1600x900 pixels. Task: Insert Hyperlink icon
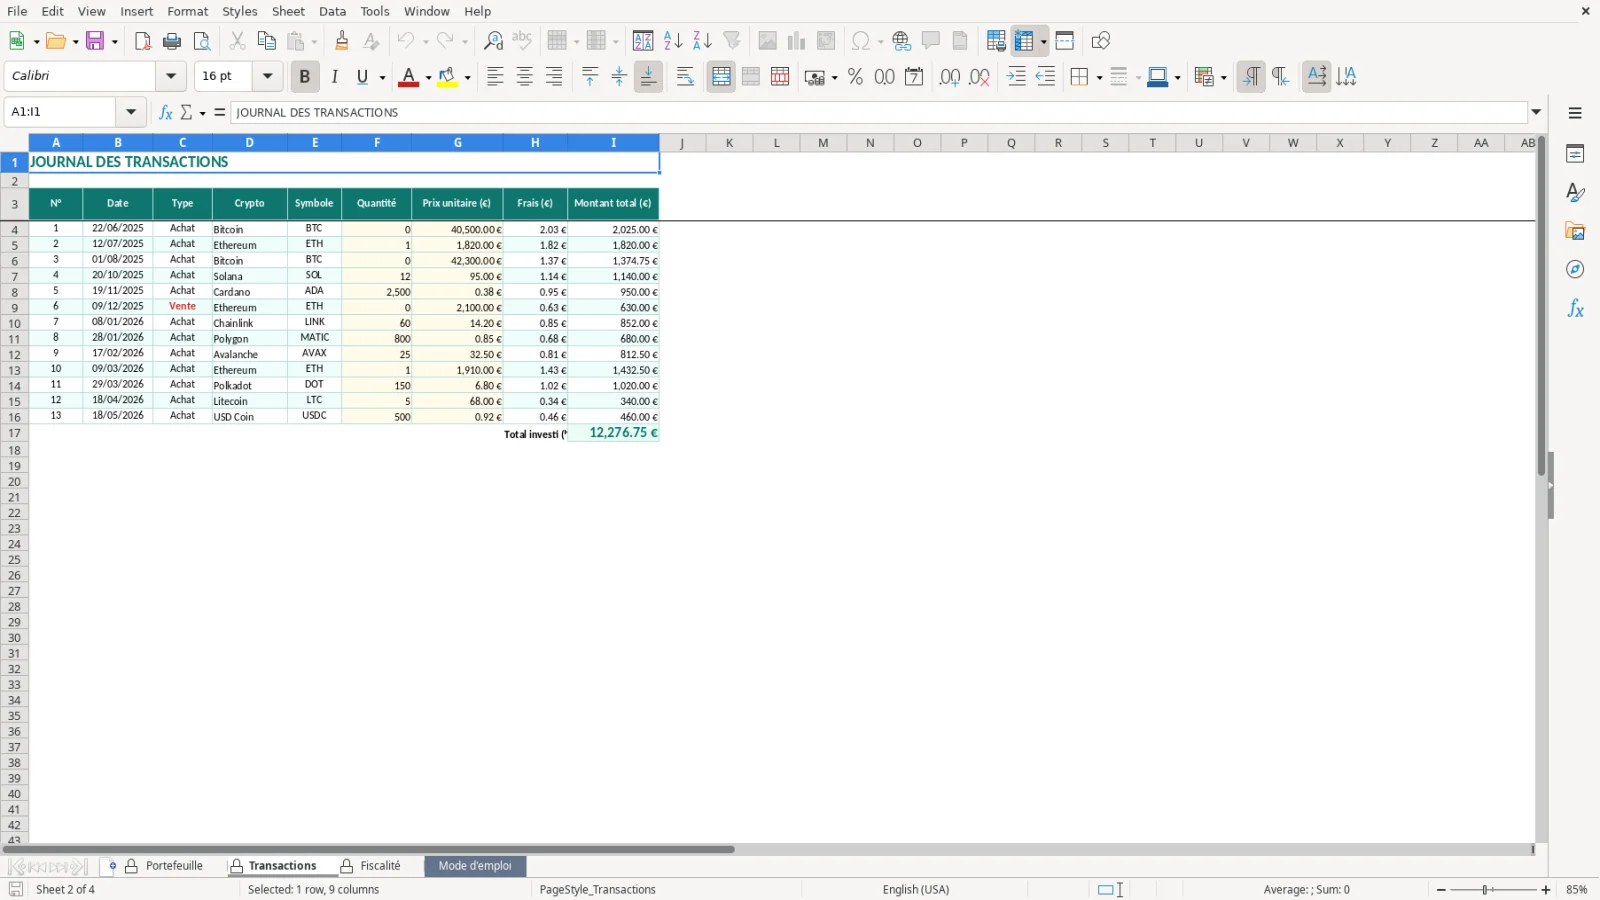(x=902, y=41)
